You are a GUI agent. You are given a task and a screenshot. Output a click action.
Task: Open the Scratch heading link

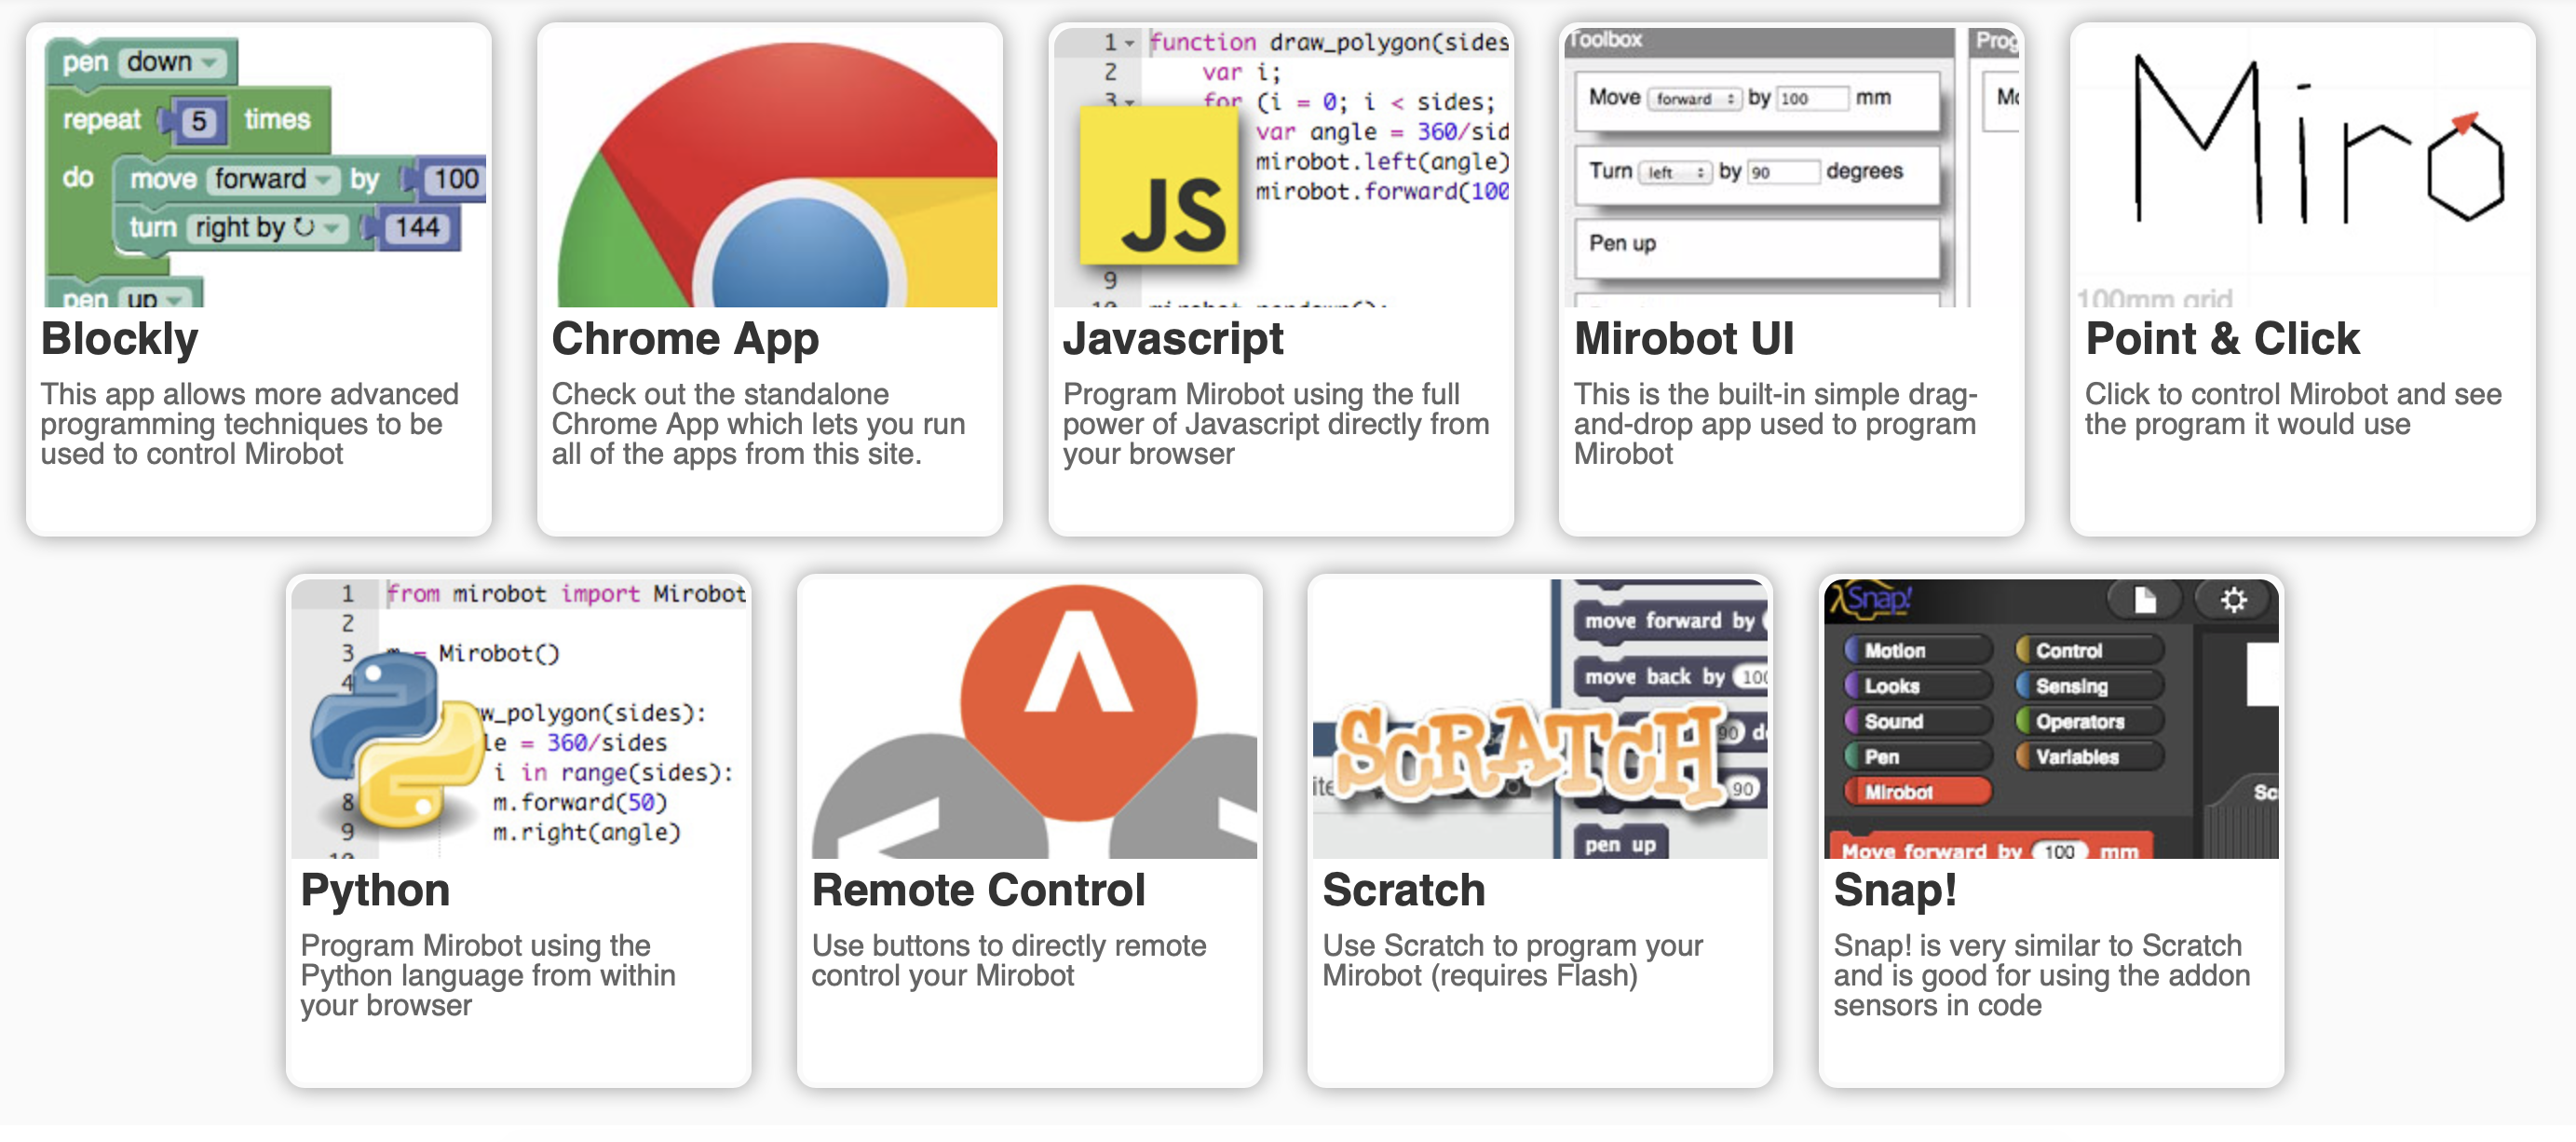pyautogui.click(x=1404, y=891)
